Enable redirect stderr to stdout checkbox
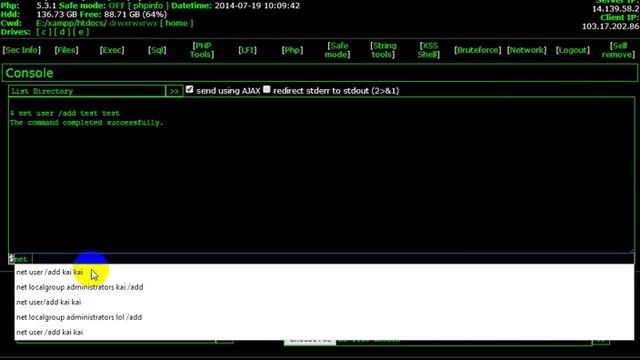Screen dimensions: 640x360 (x=267, y=89)
